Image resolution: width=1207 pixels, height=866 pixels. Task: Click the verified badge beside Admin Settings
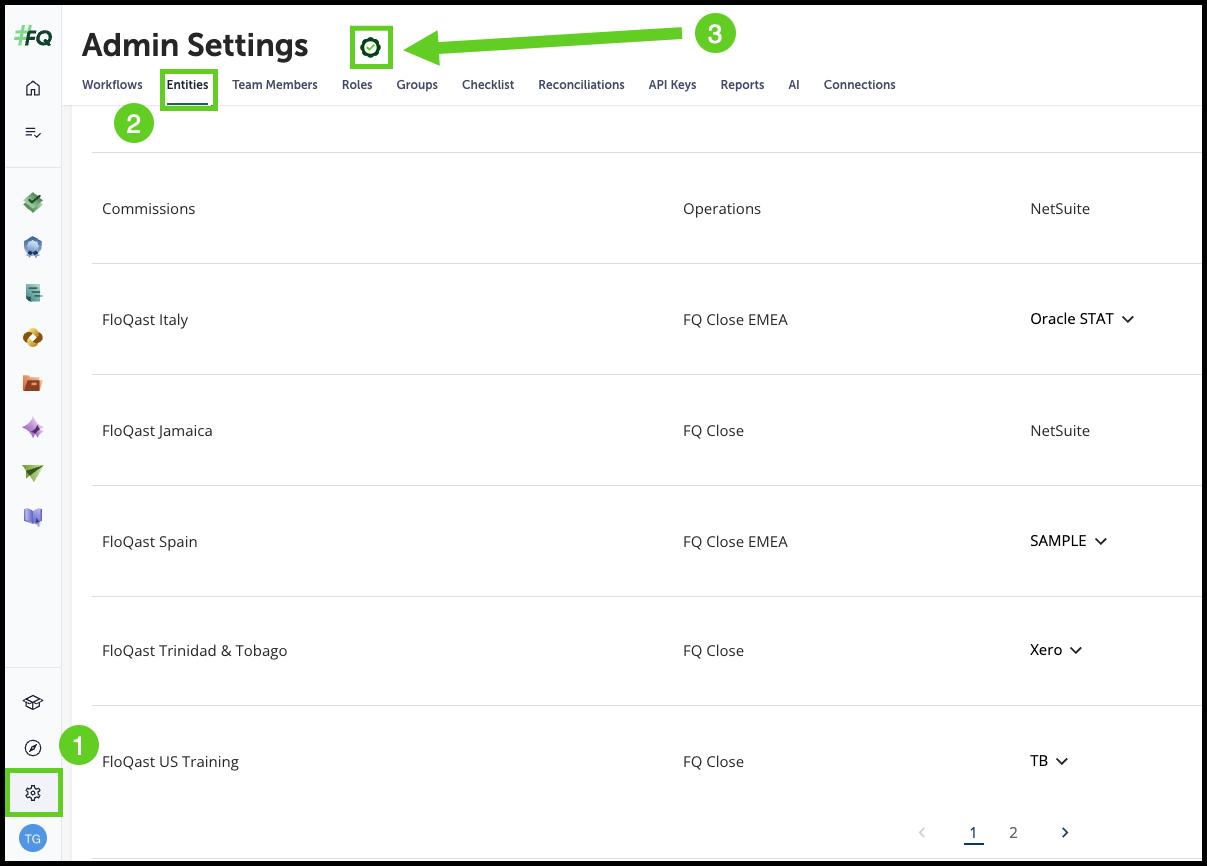[371, 47]
